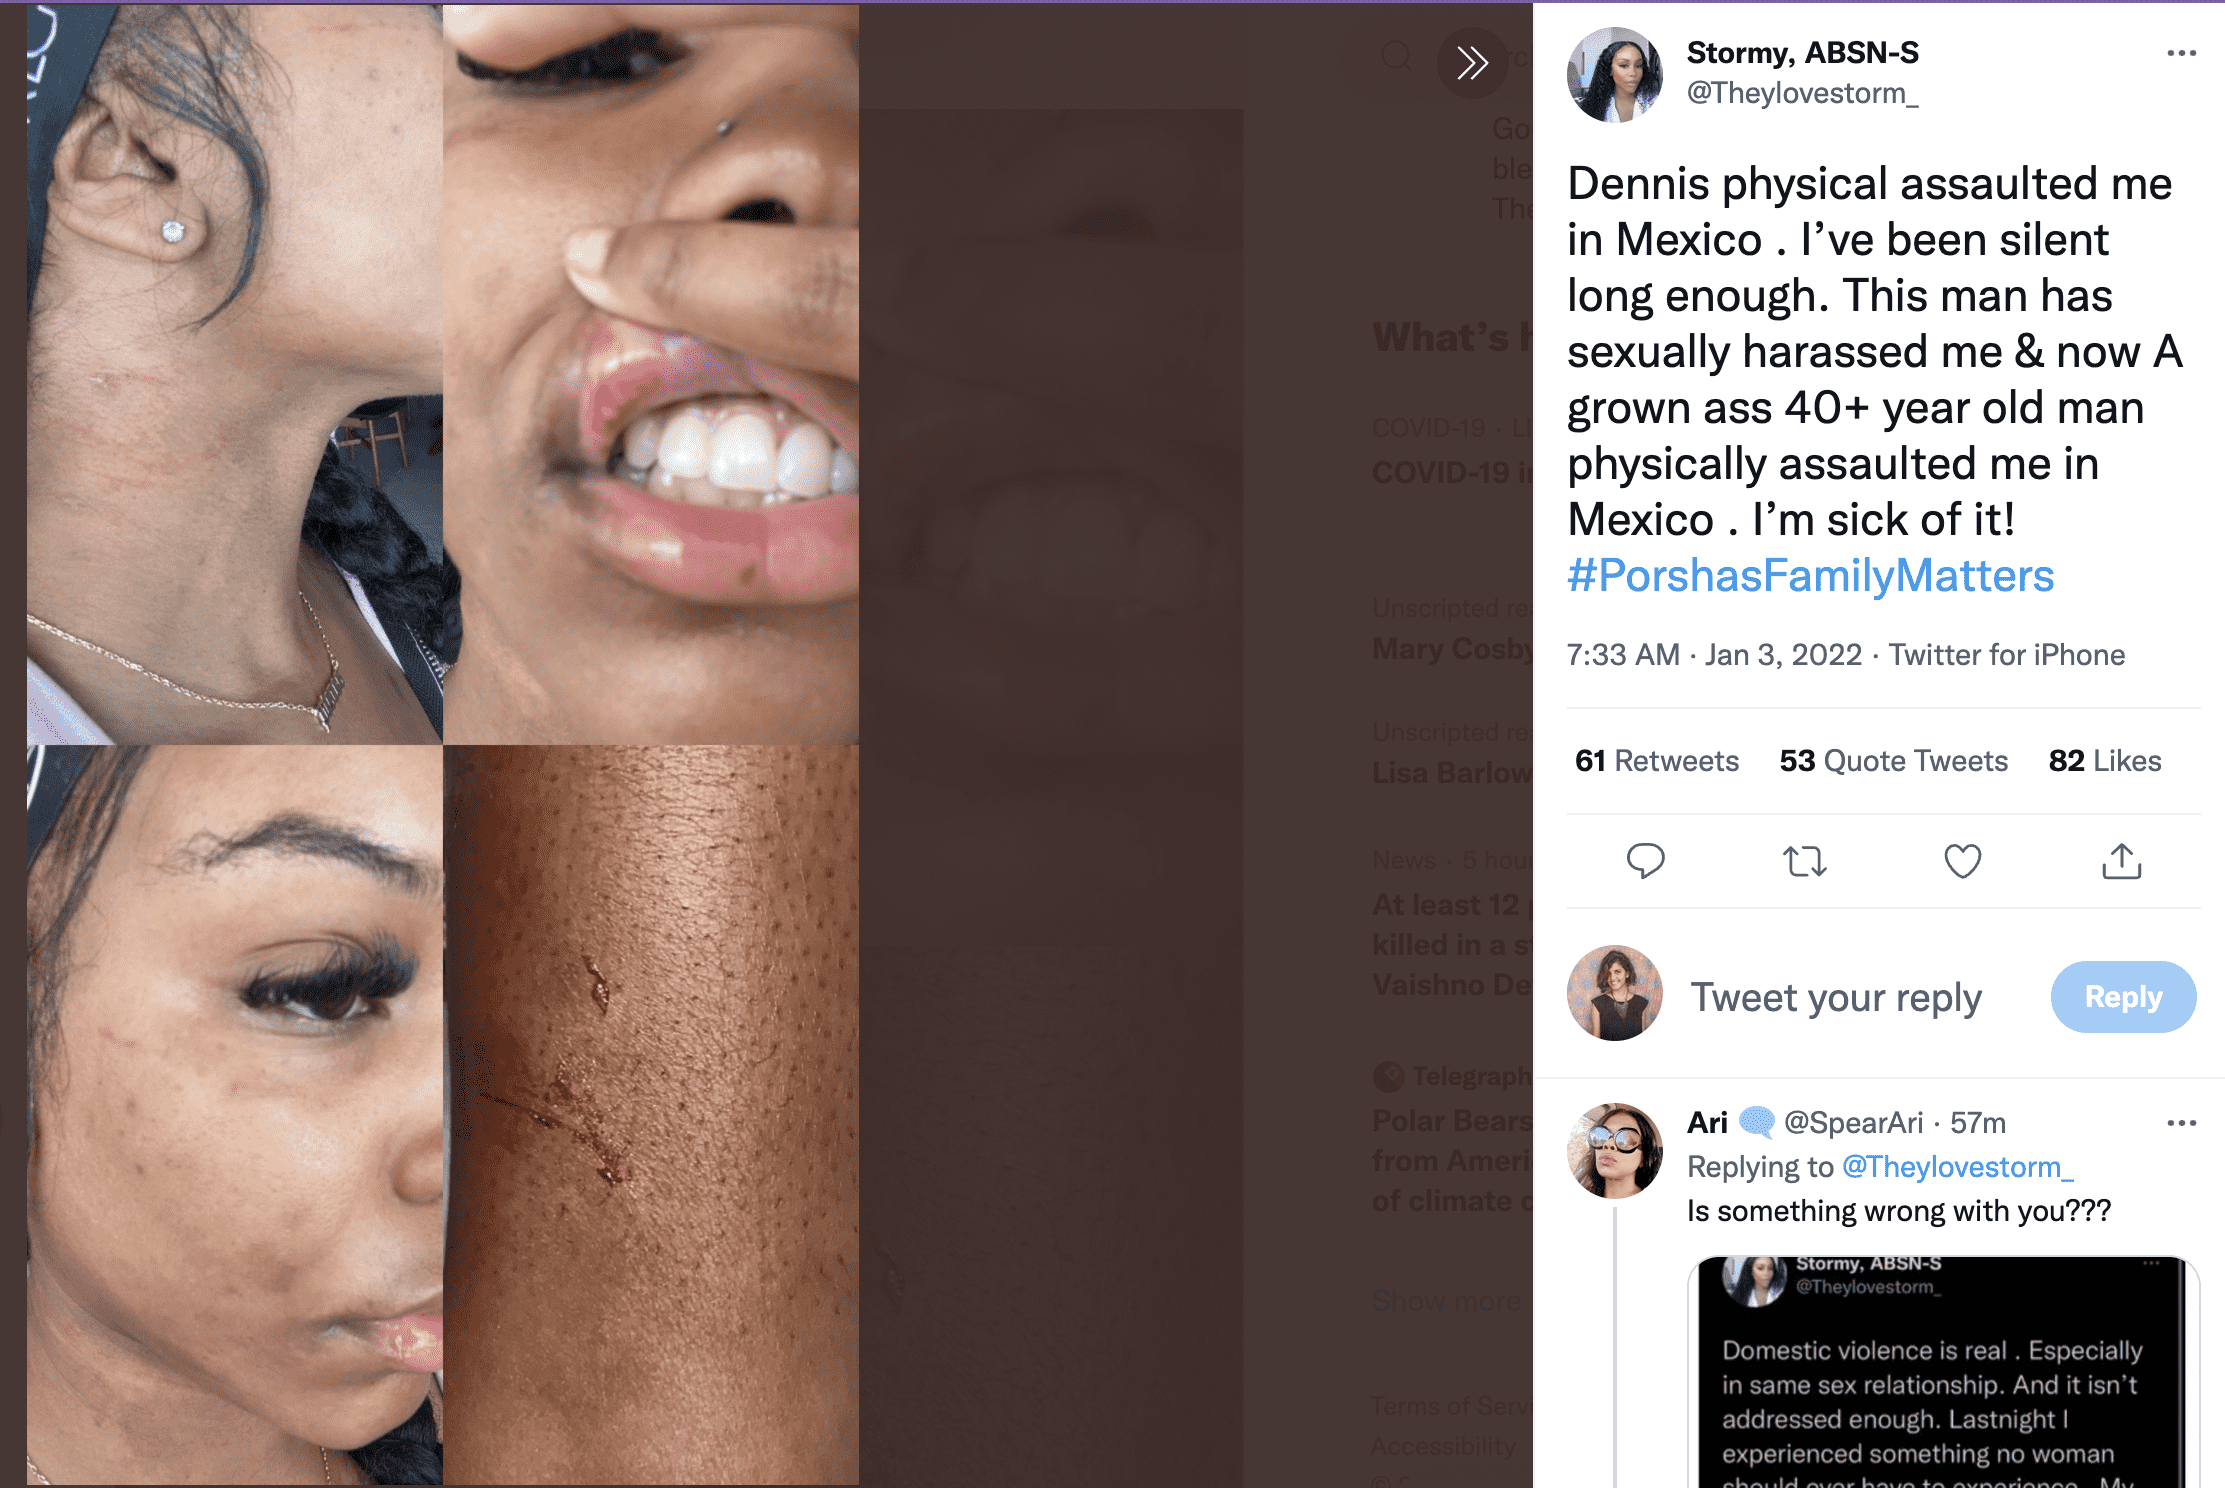Open more options on Stormy's tweet

click(2181, 53)
